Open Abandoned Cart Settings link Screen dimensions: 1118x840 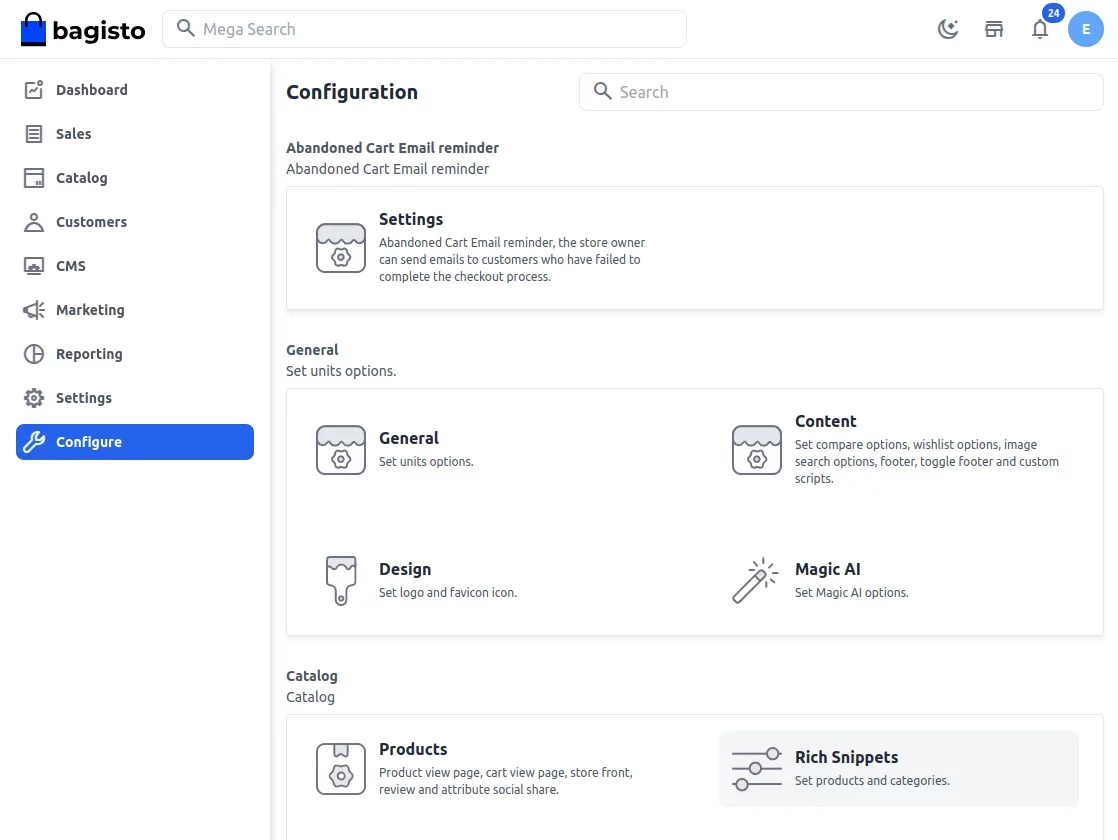pos(411,220)
